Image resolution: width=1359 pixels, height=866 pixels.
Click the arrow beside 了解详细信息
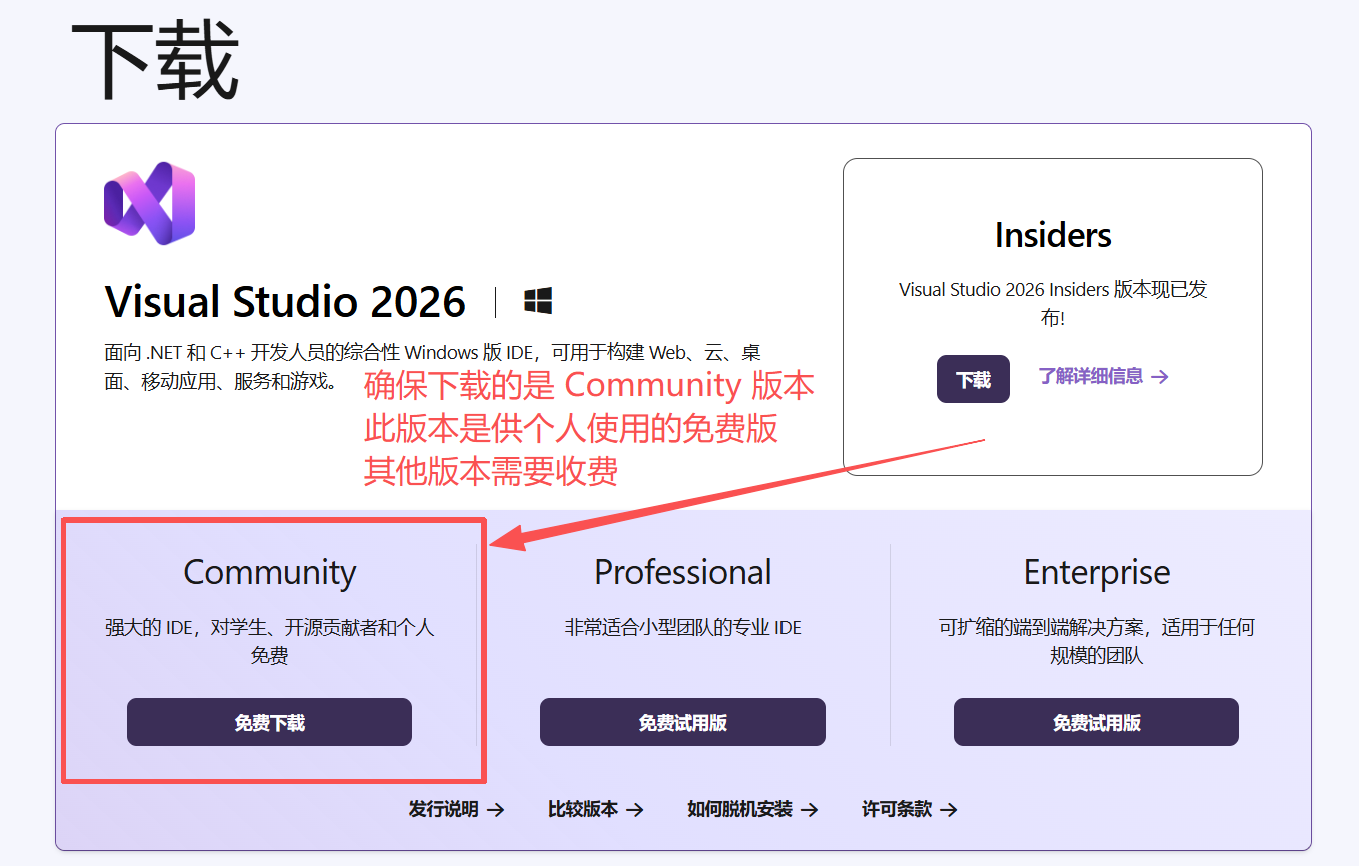click(x=1159, y=377)
